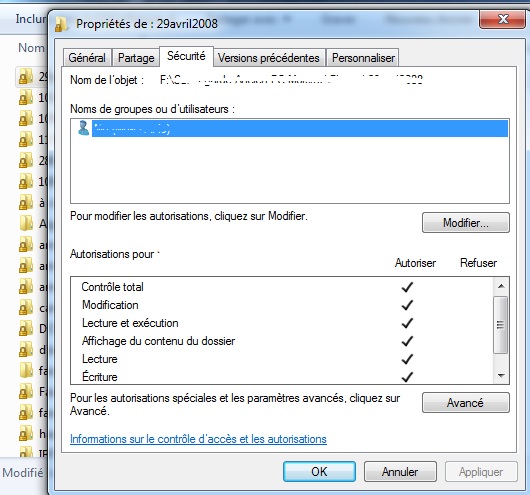Click the Appliquer button
This screenshot has width=530, height=495.
click(481, 471)
